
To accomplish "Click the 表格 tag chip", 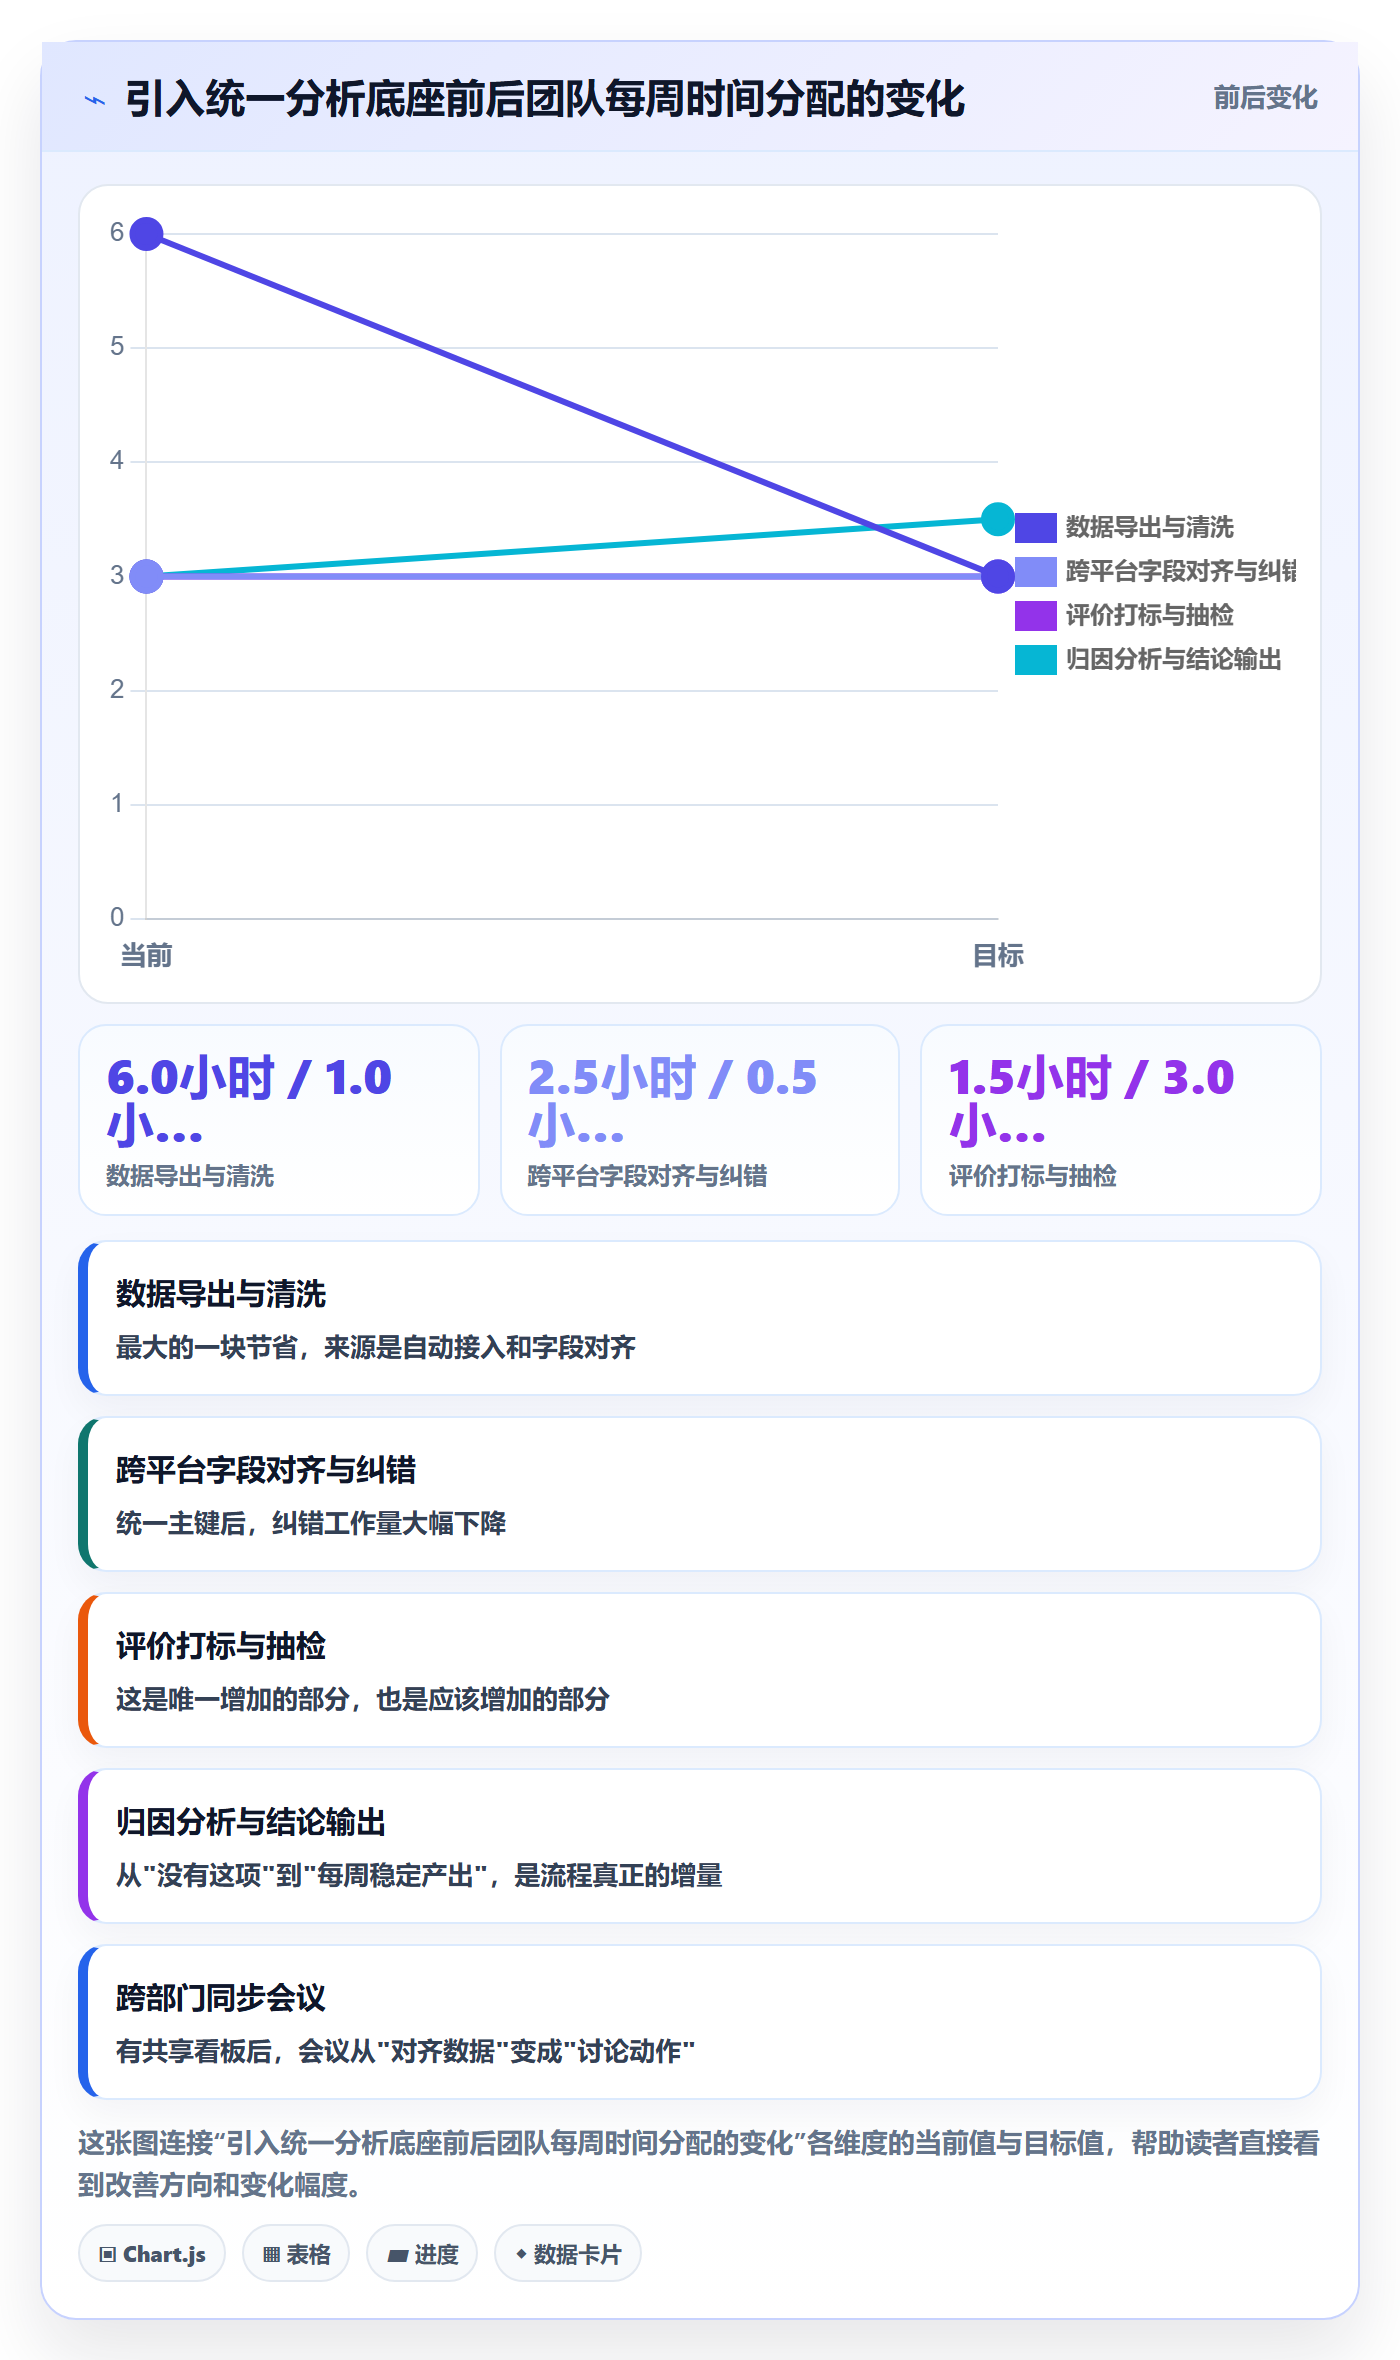I will [x=296, y=2254].
